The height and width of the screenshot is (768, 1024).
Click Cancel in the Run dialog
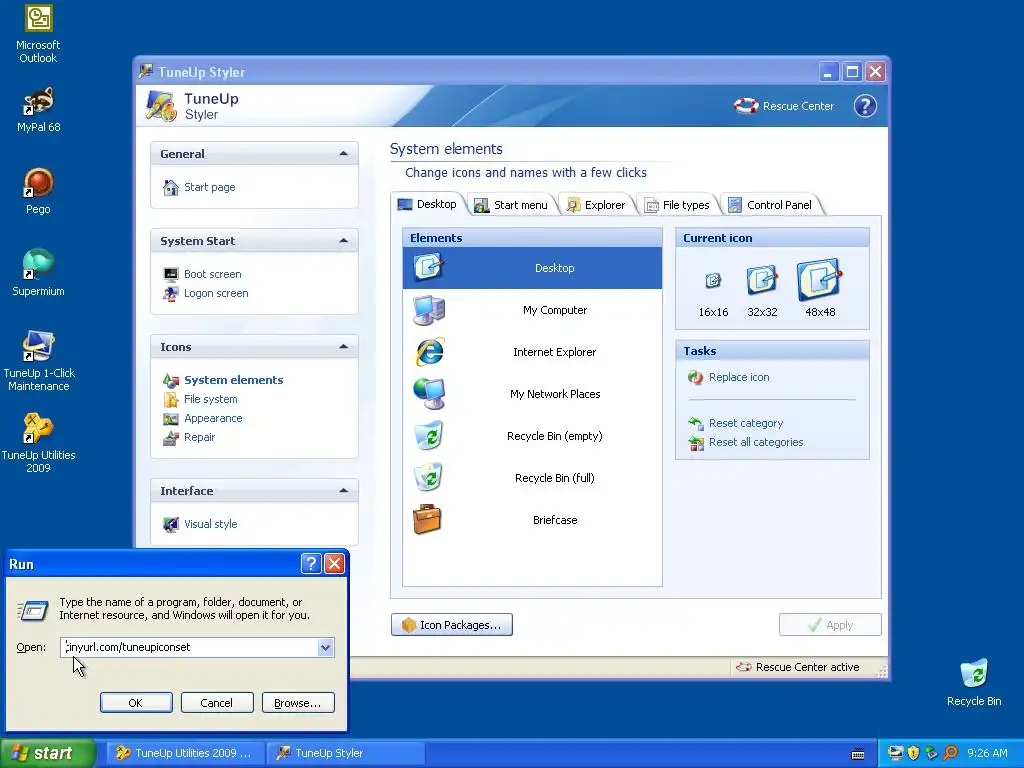point(217,703)
